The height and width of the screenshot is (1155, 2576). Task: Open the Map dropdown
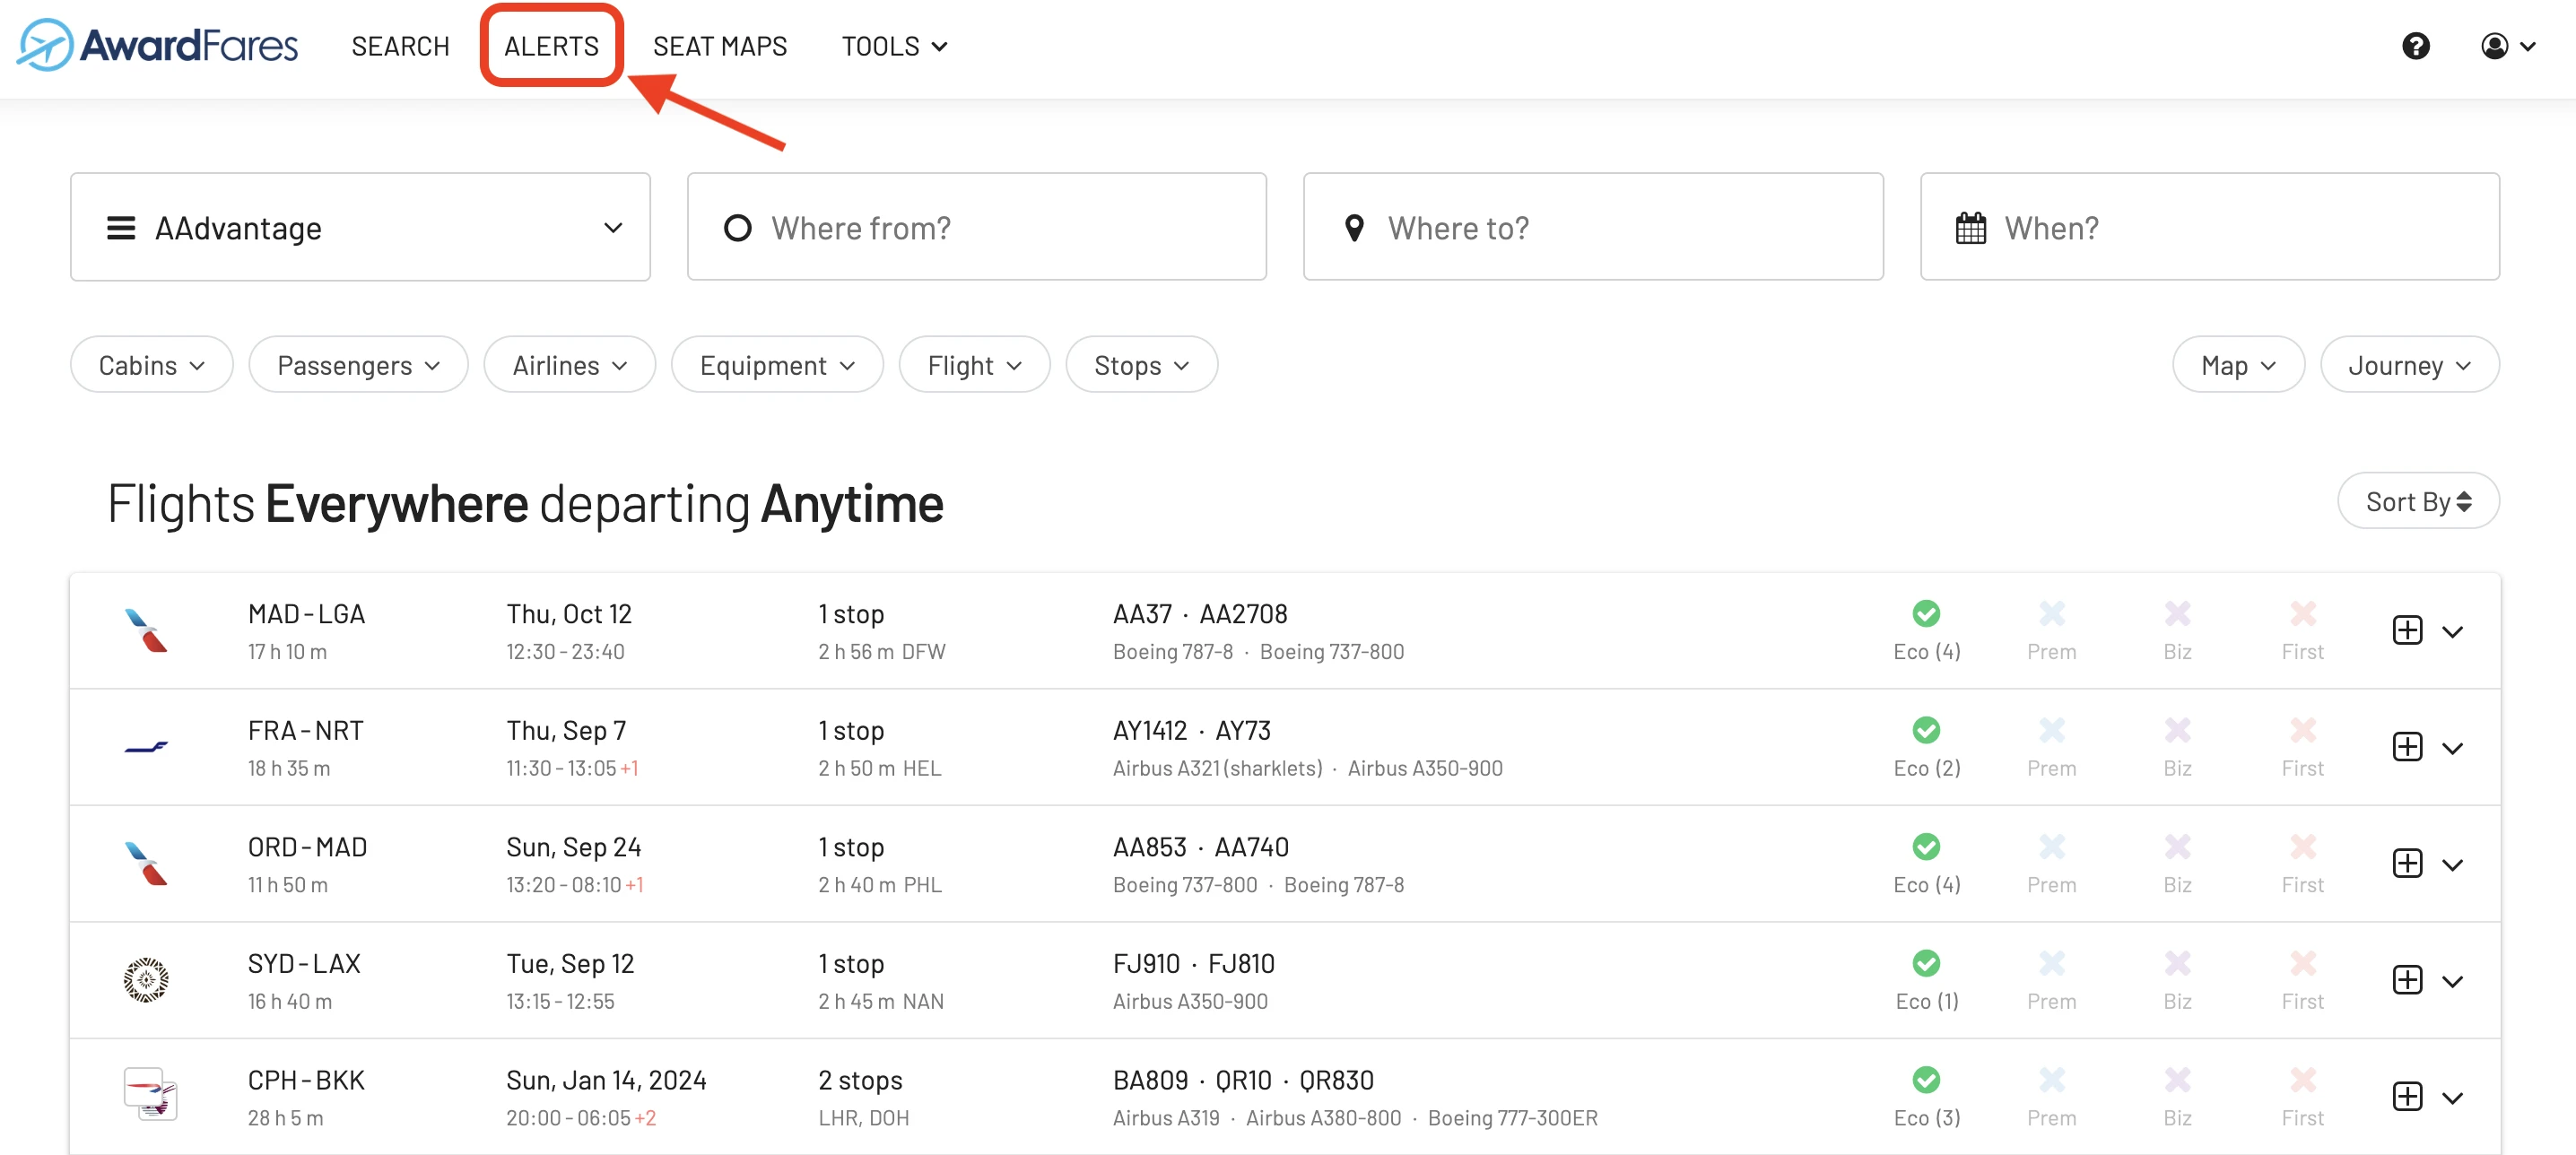[2238, 365]
